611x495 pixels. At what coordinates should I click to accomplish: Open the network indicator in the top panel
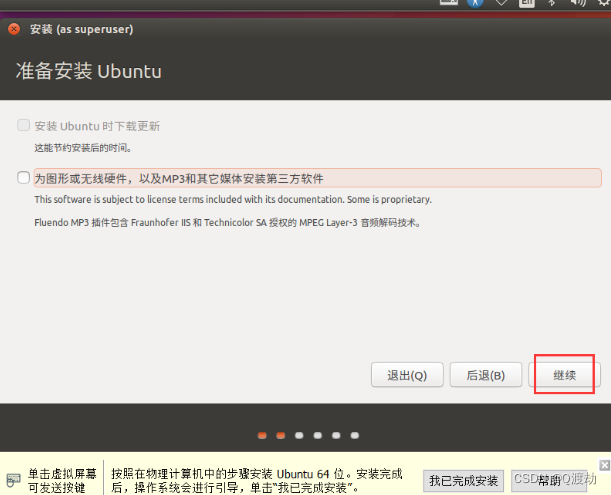[x=501, y=3]
